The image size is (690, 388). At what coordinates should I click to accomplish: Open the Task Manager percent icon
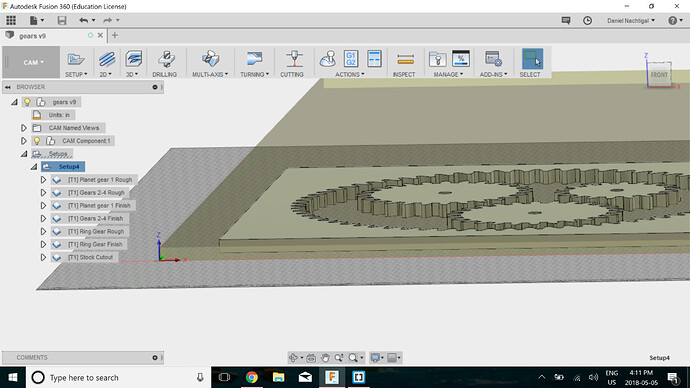coord(461,59)
